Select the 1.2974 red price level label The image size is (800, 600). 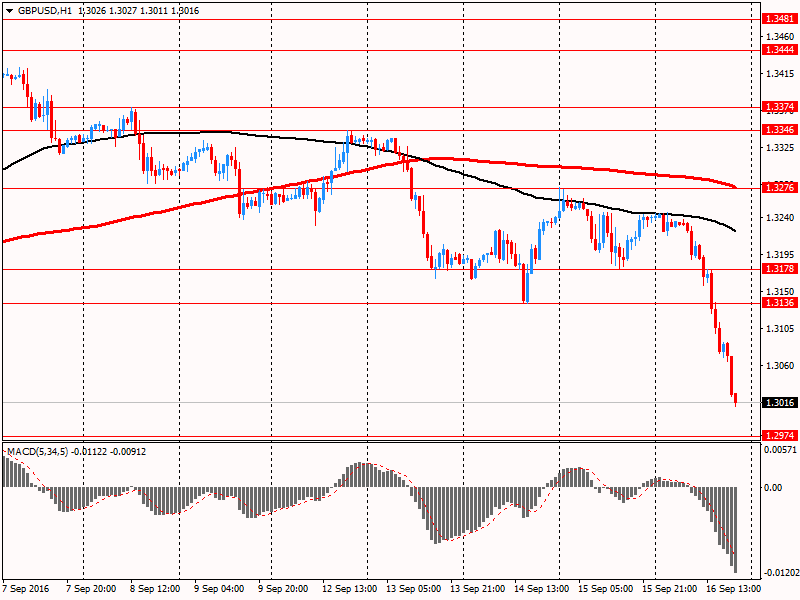[779, 436]
